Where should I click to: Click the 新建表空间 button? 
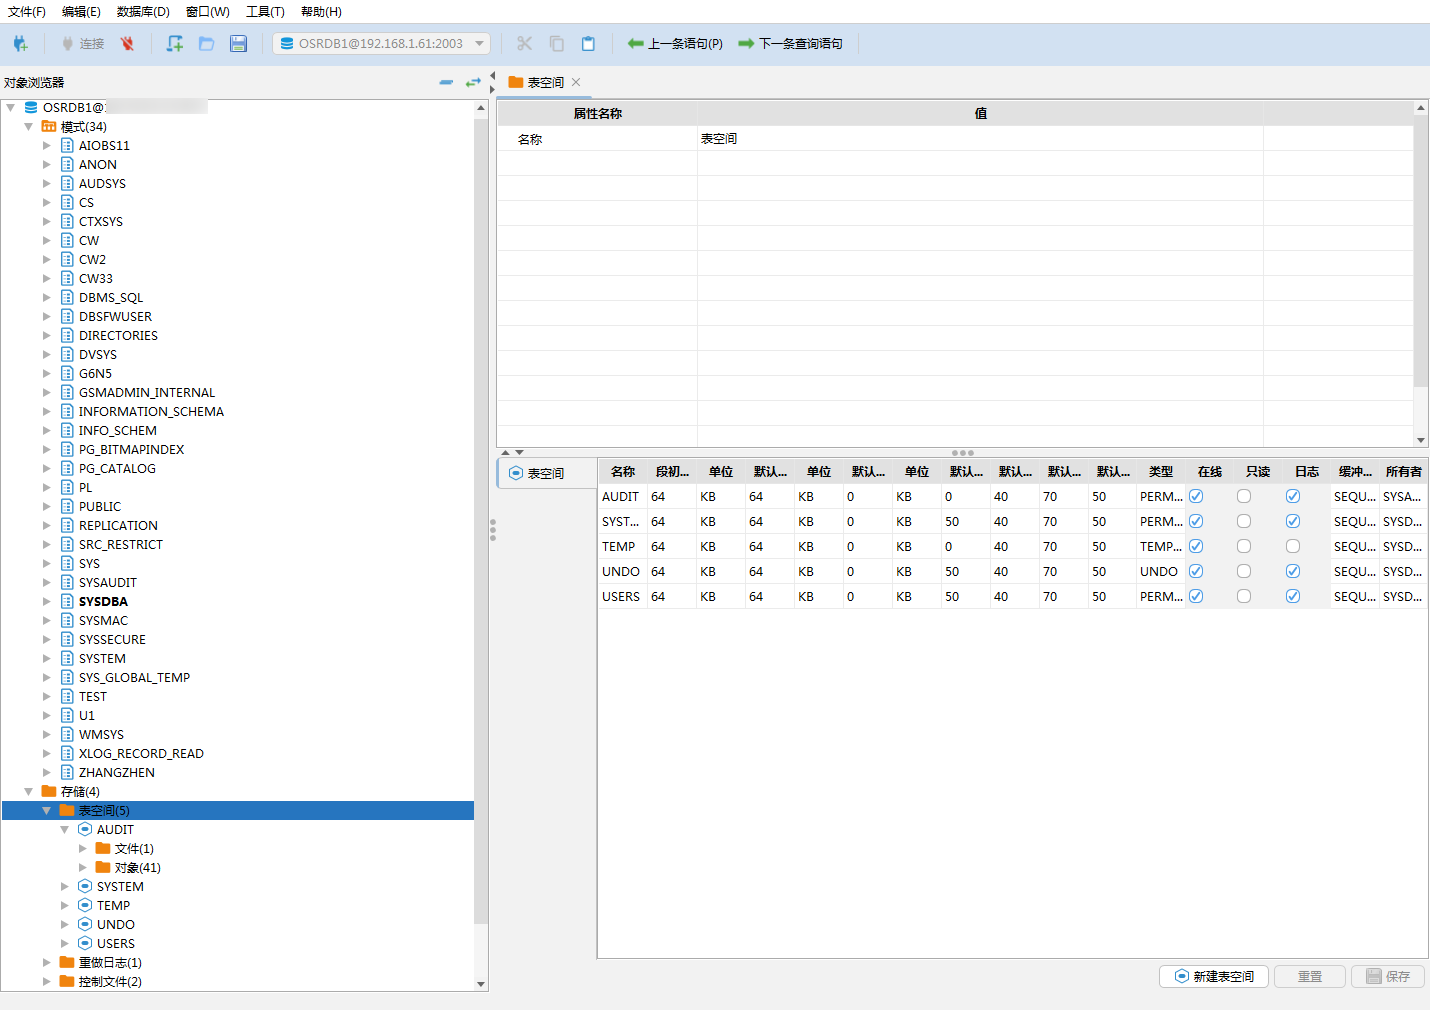[x=1213, y=976]
